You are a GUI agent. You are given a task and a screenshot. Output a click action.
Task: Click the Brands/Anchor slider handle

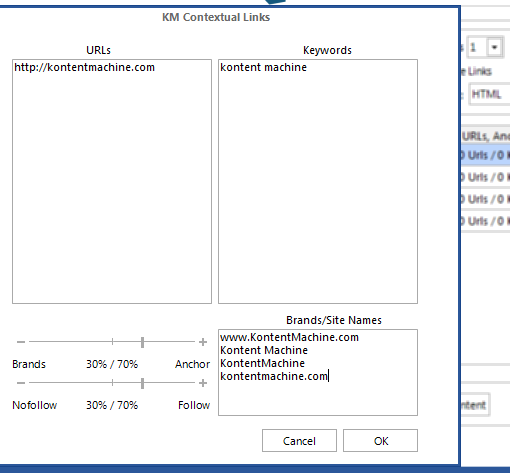coord(142,342)
